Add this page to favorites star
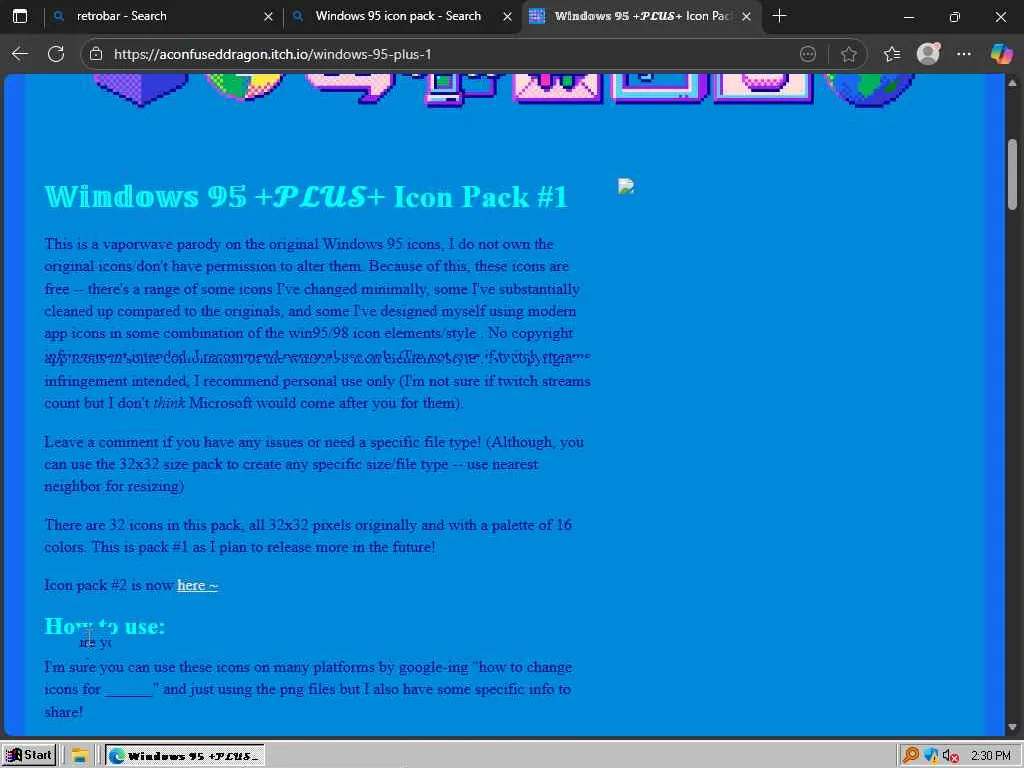The width and height of the screenshot is (1024, 768). [848, 54]
